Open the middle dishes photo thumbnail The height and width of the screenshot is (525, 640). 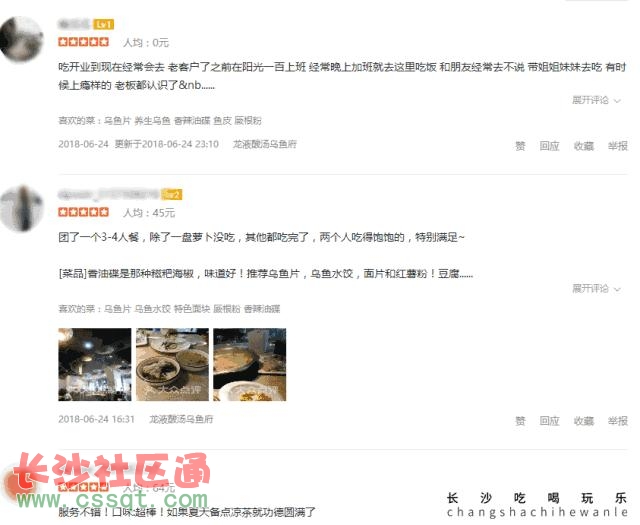(x=172, y=365)
